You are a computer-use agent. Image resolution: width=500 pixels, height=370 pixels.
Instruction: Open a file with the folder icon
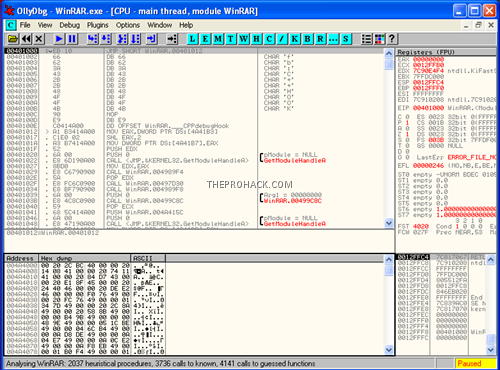[x=13, y=39]
